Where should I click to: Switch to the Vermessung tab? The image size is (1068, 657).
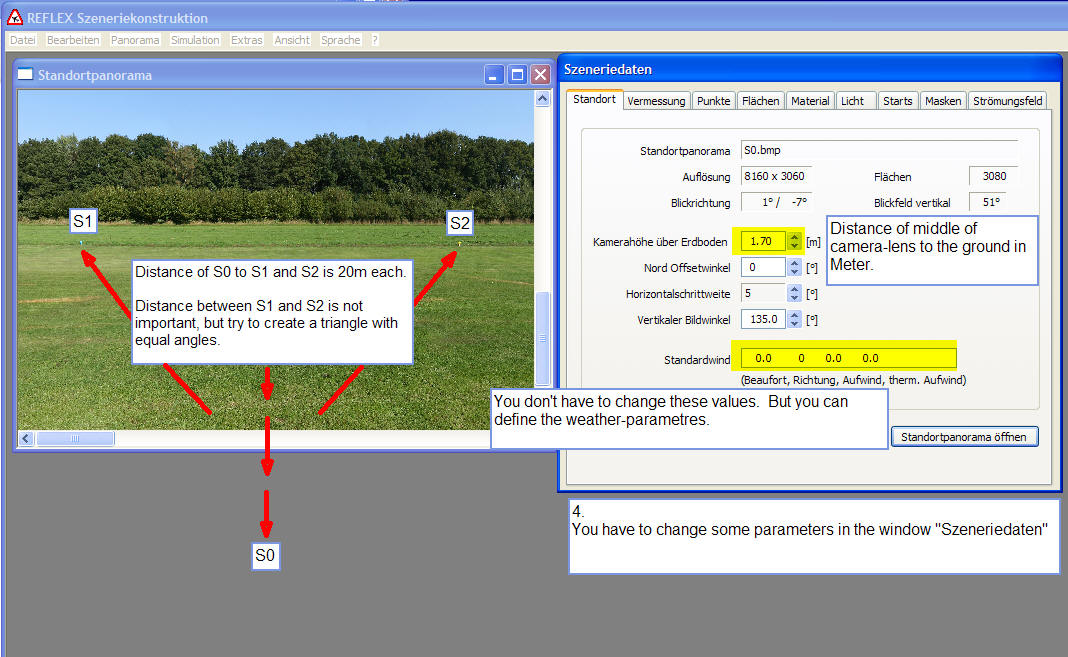point(656,101)
